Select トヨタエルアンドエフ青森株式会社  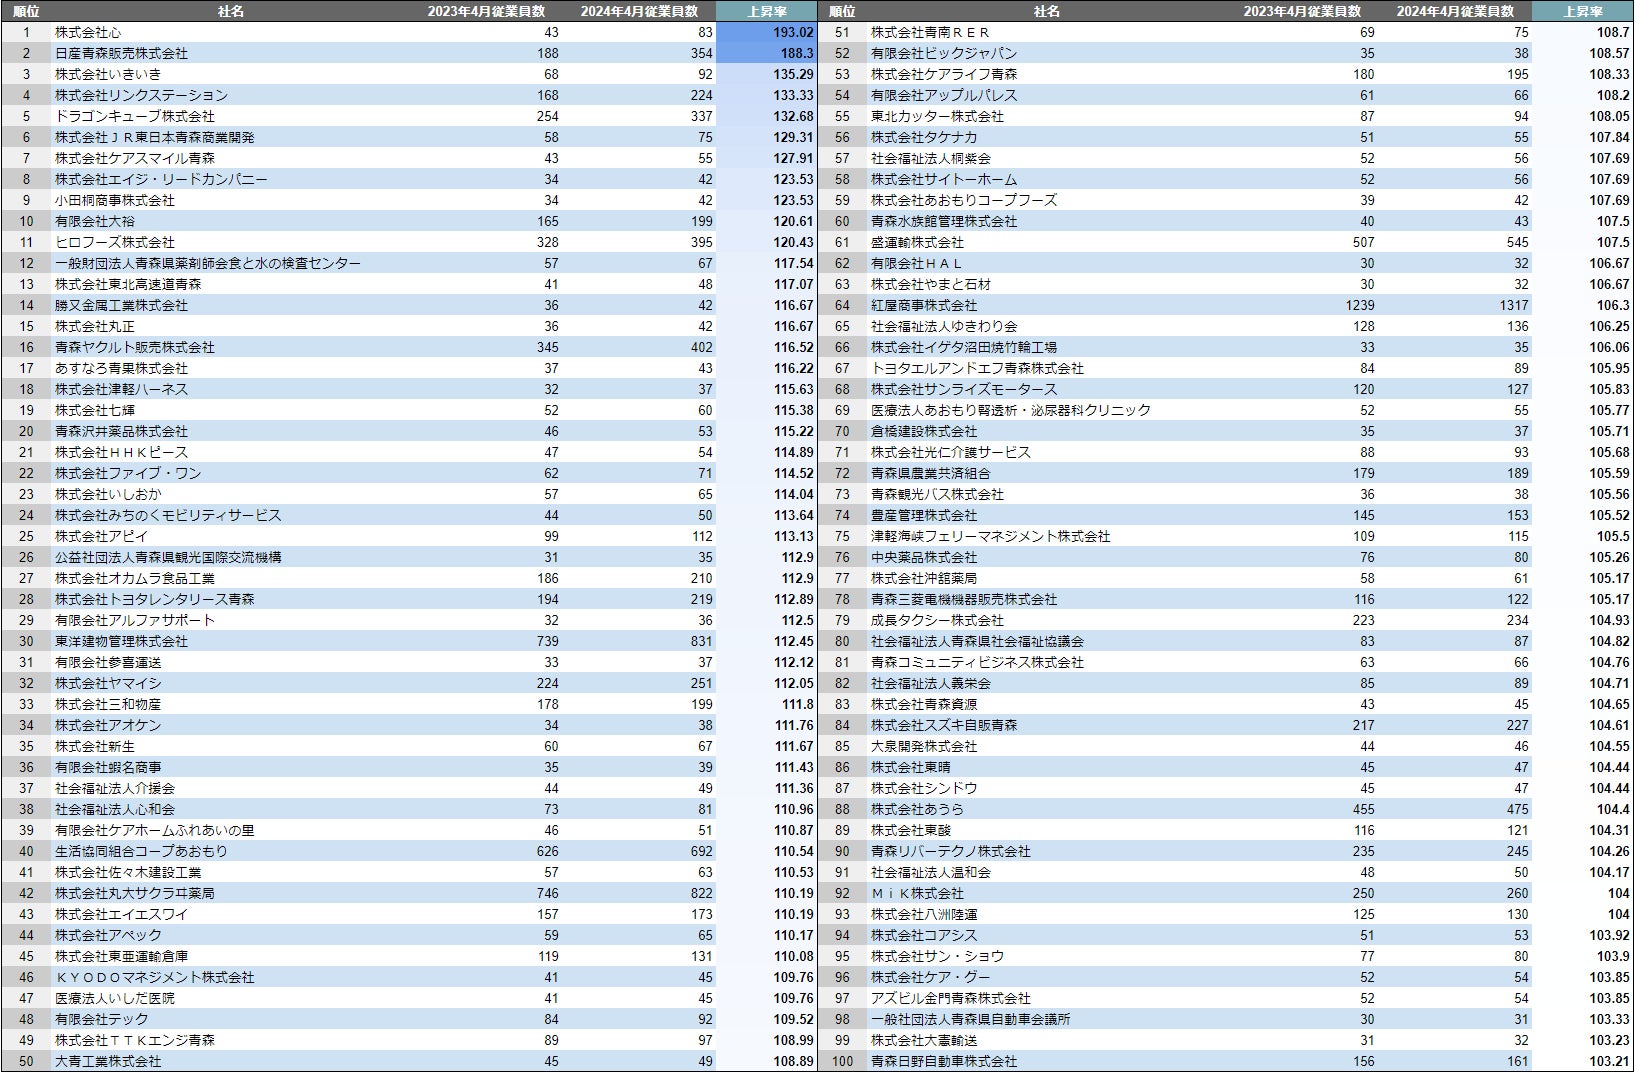tap(977, 368)
